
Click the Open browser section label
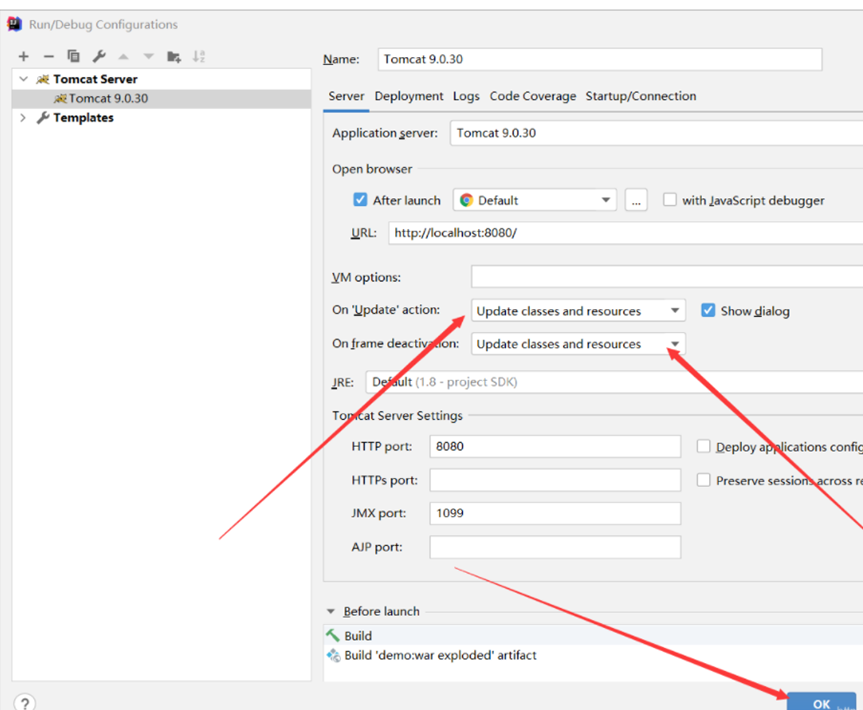[x=372, y=169]
